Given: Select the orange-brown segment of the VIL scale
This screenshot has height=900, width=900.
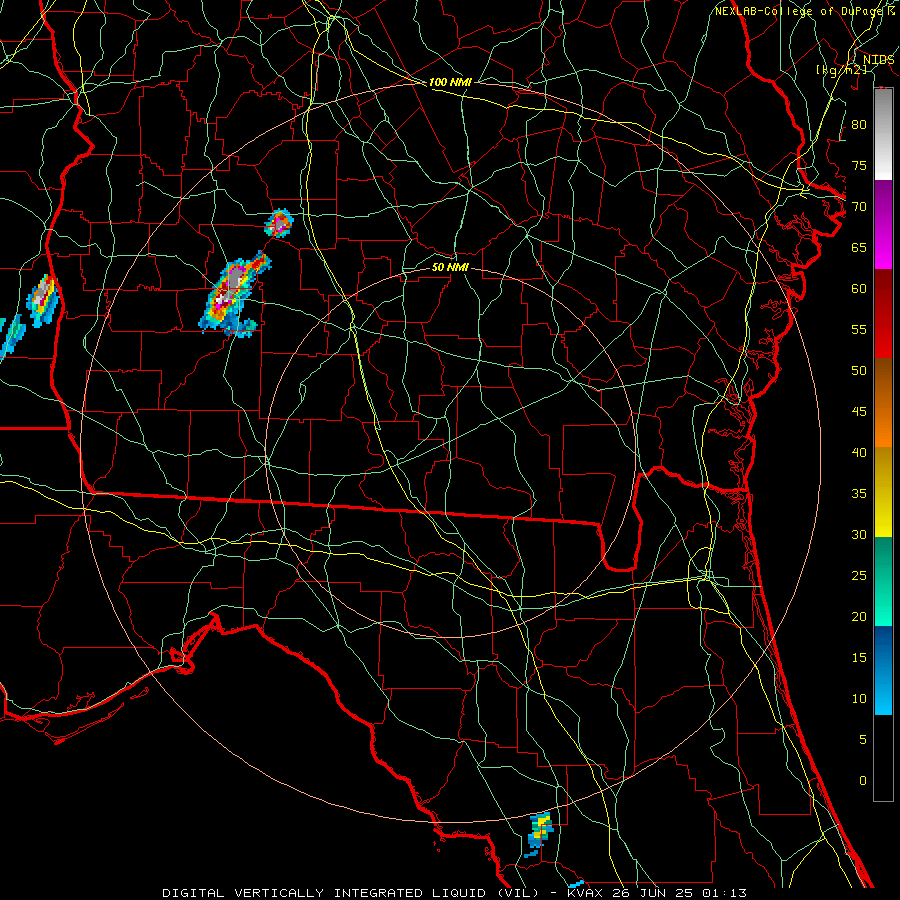Looking at the screenshot, I should click(x=883, y=402).
